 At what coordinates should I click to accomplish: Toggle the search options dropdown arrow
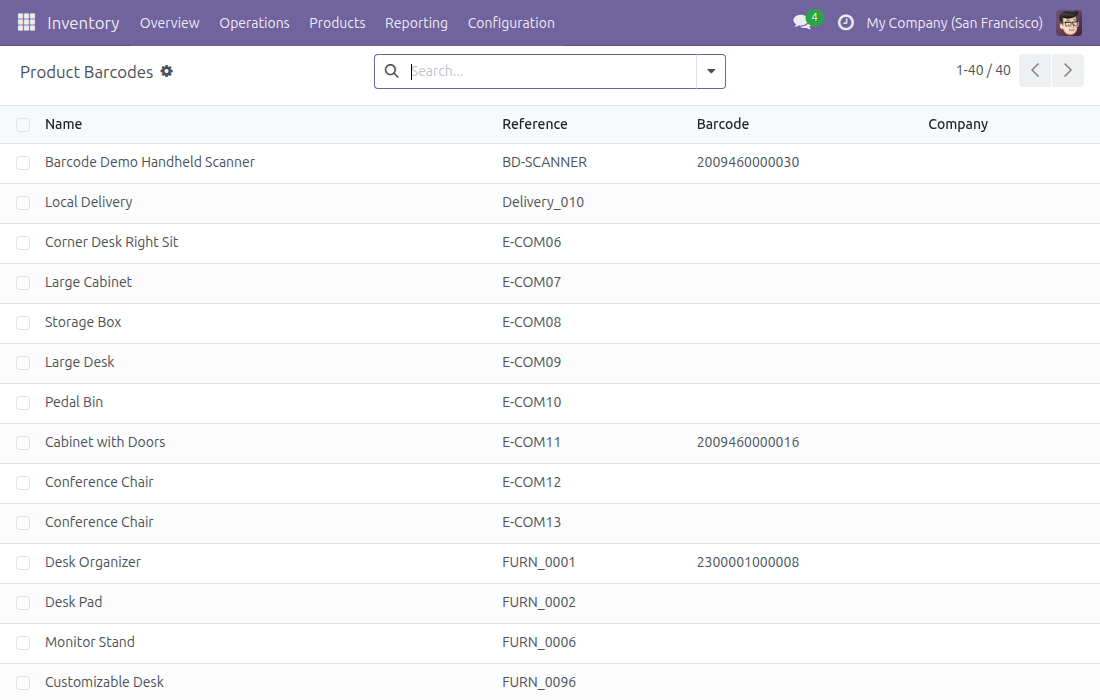(x=711, y=71)
